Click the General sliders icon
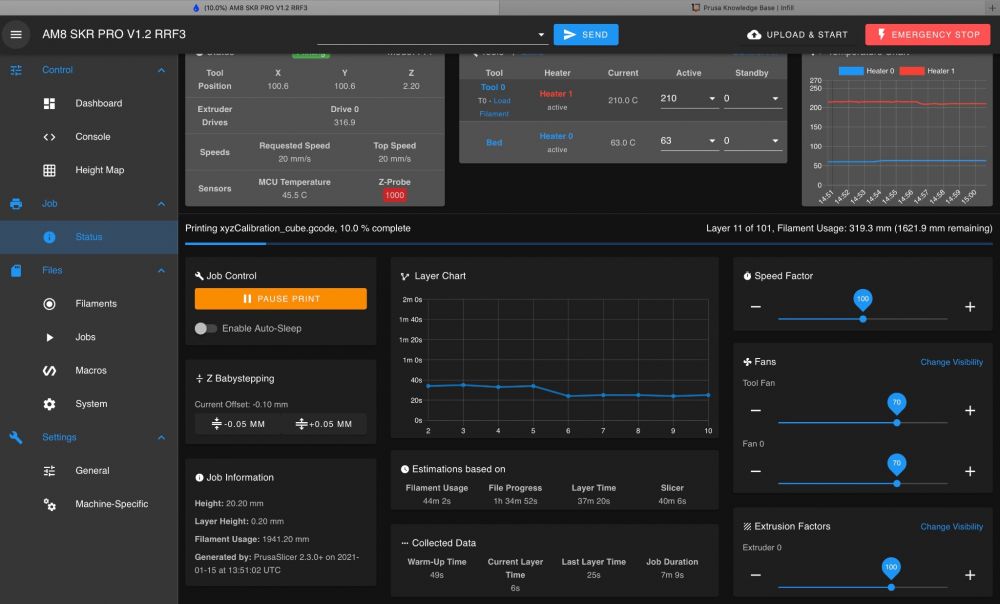Image resolution: width=1000 pixels, height=604 pixels. click(49, 471)
